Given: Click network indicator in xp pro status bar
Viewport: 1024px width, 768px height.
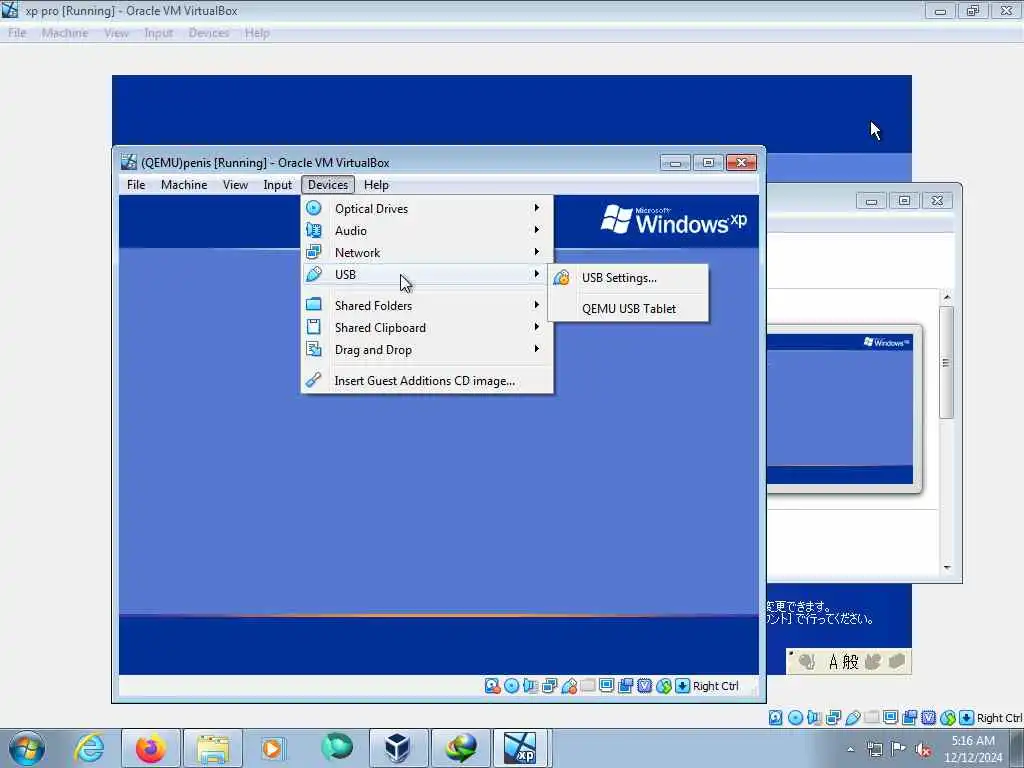Looking at the screenshot, I should coord(833,718).
